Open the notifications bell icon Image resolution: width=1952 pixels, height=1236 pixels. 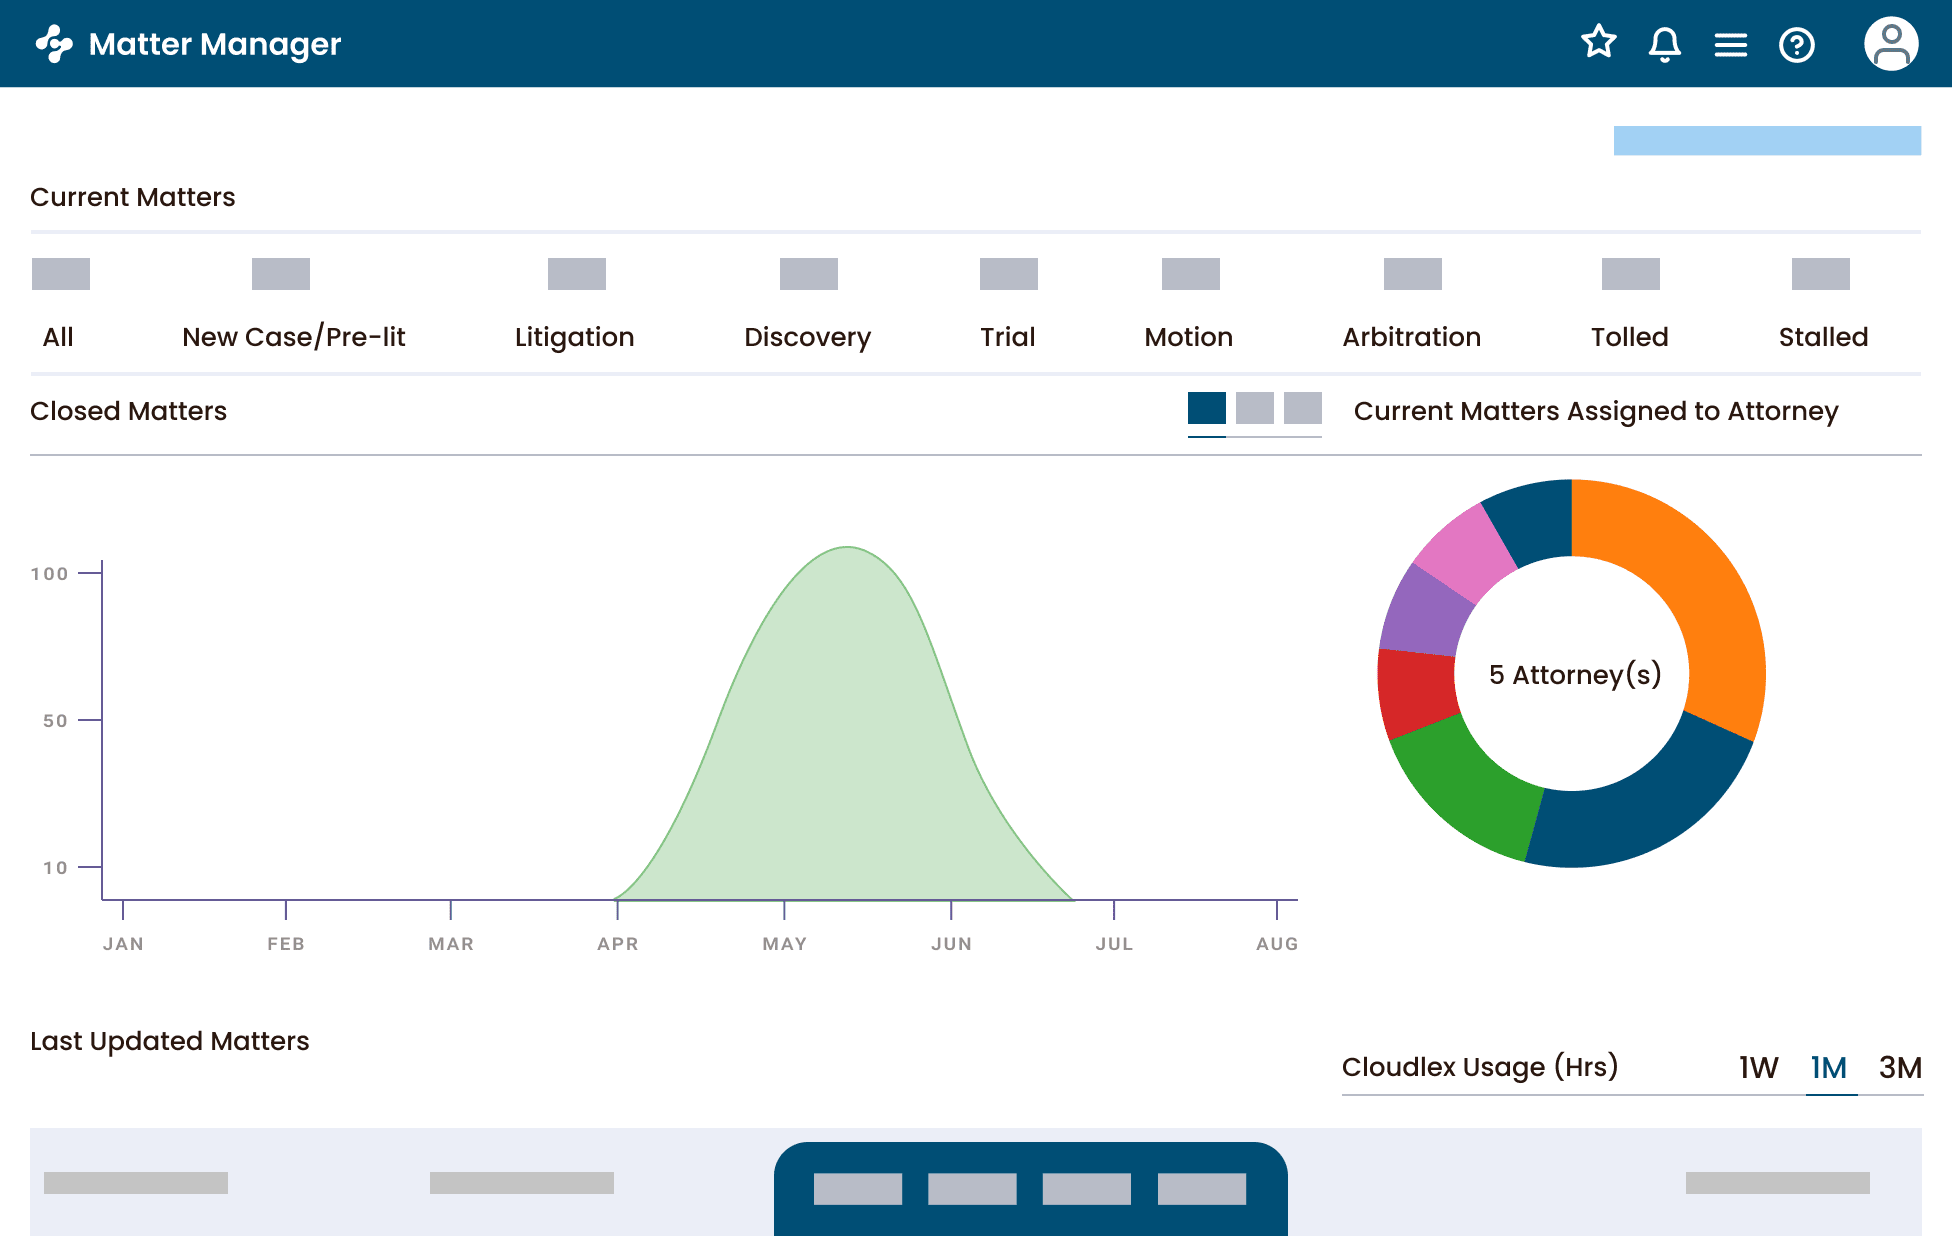[1664, 43]
